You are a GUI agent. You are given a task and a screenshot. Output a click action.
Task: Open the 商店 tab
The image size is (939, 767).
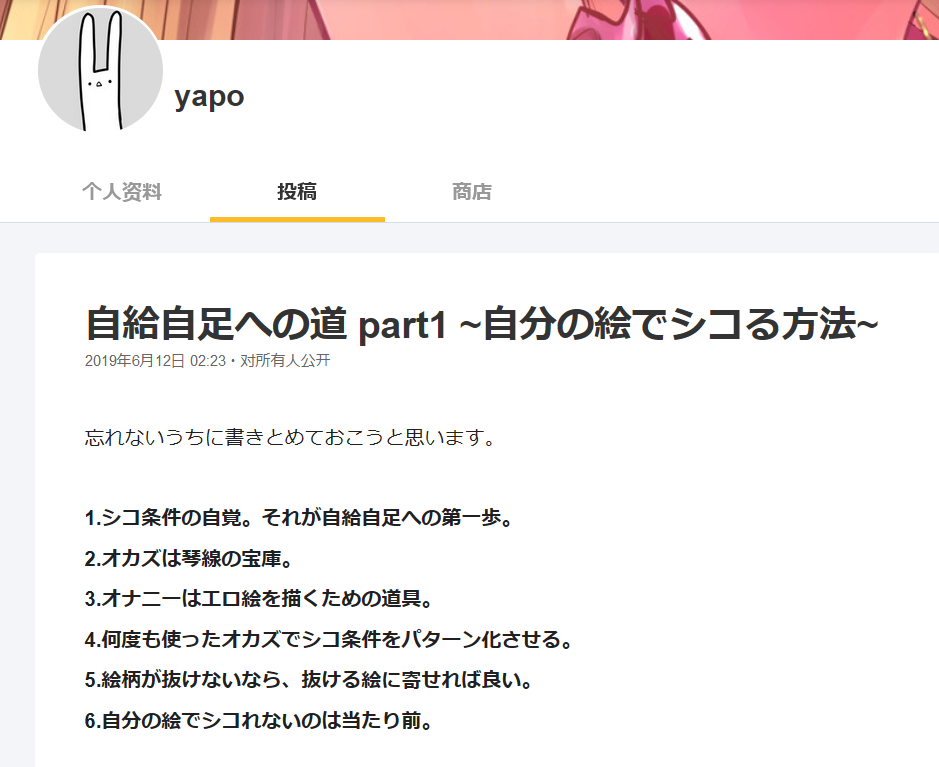coord(472,192)
